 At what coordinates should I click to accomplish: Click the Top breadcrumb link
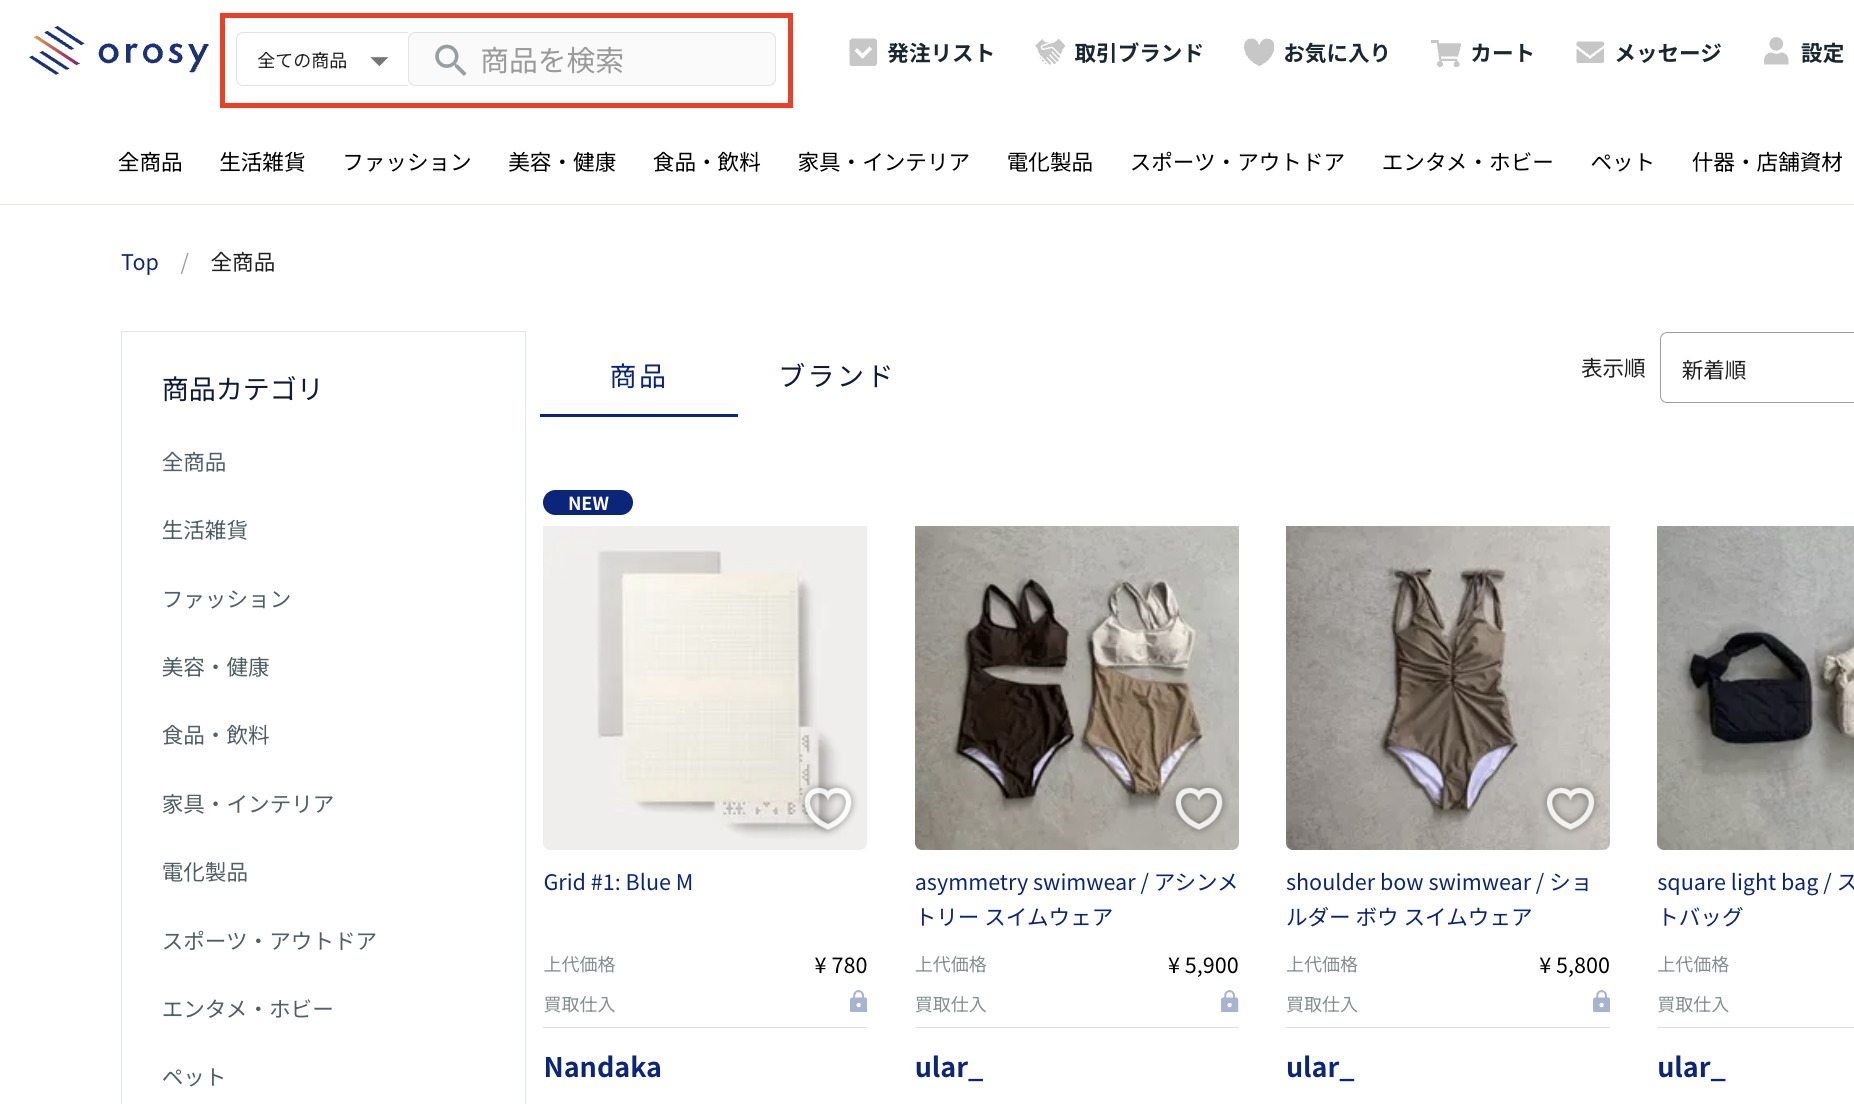pyautogui.click(x=139, y=262)
